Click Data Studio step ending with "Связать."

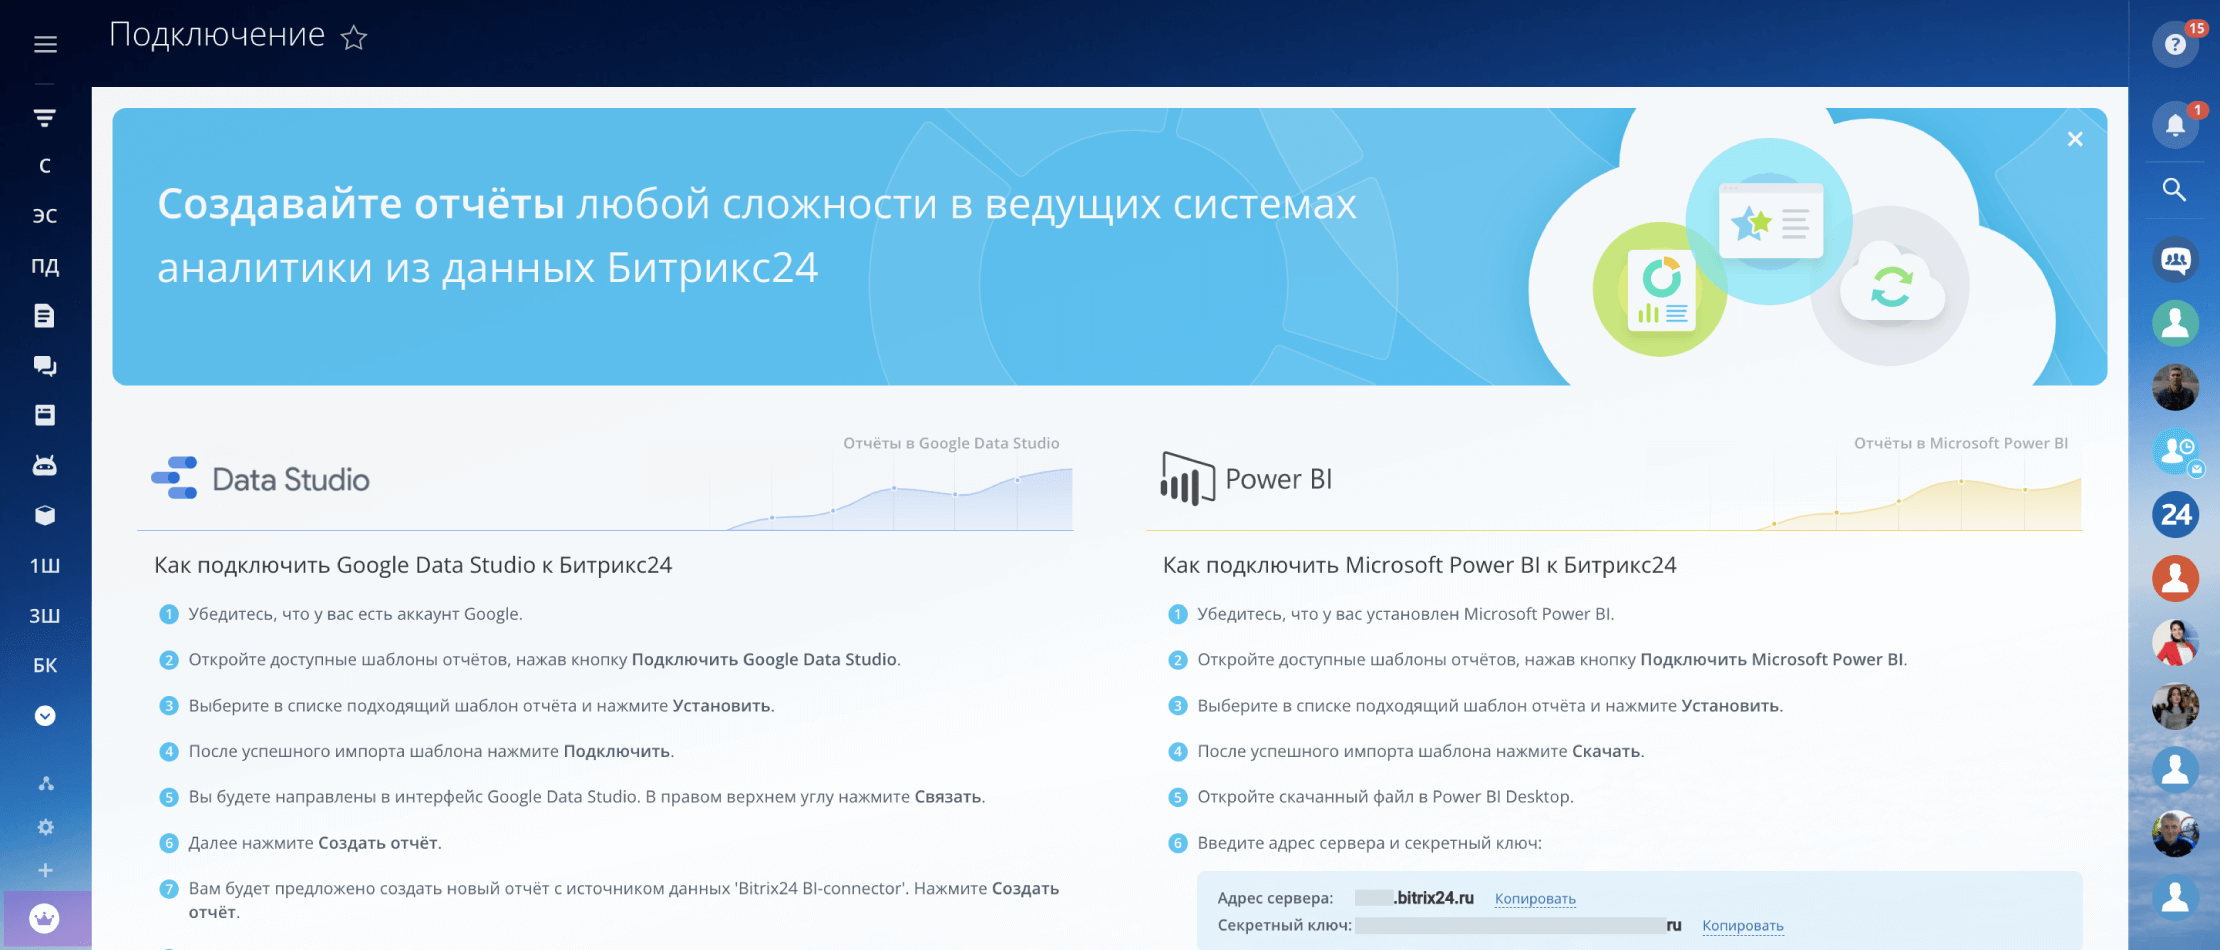(587, 797)
